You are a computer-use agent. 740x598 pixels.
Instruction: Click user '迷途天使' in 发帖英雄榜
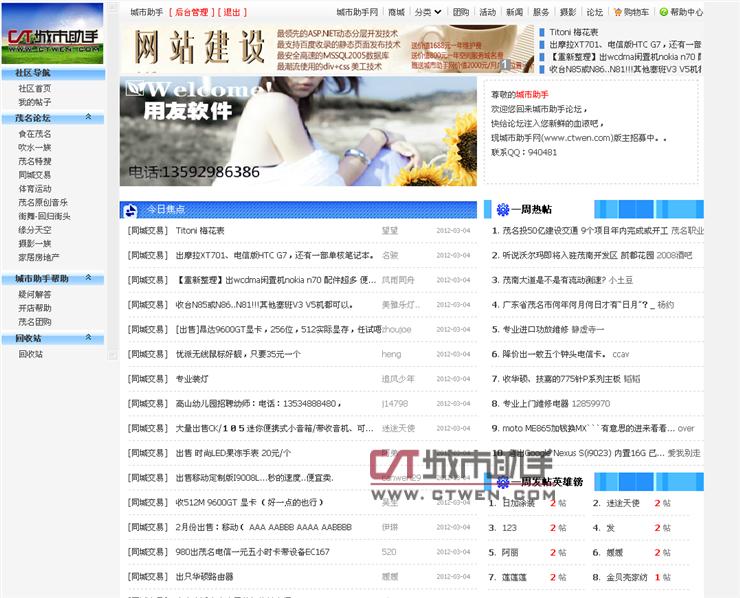(x=622, y=503)
